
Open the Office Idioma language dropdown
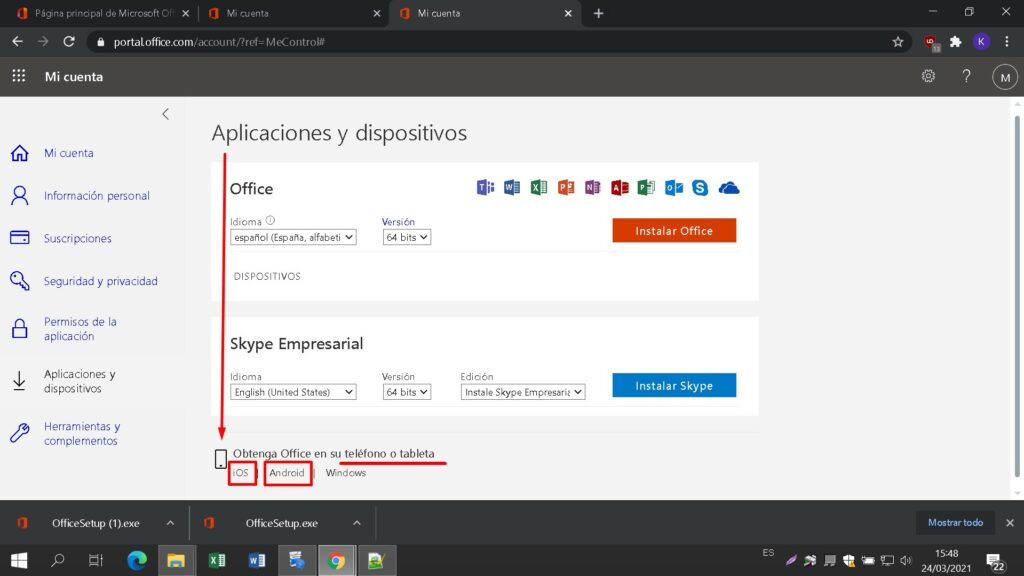pyautogui.click(x=293, y=238)
